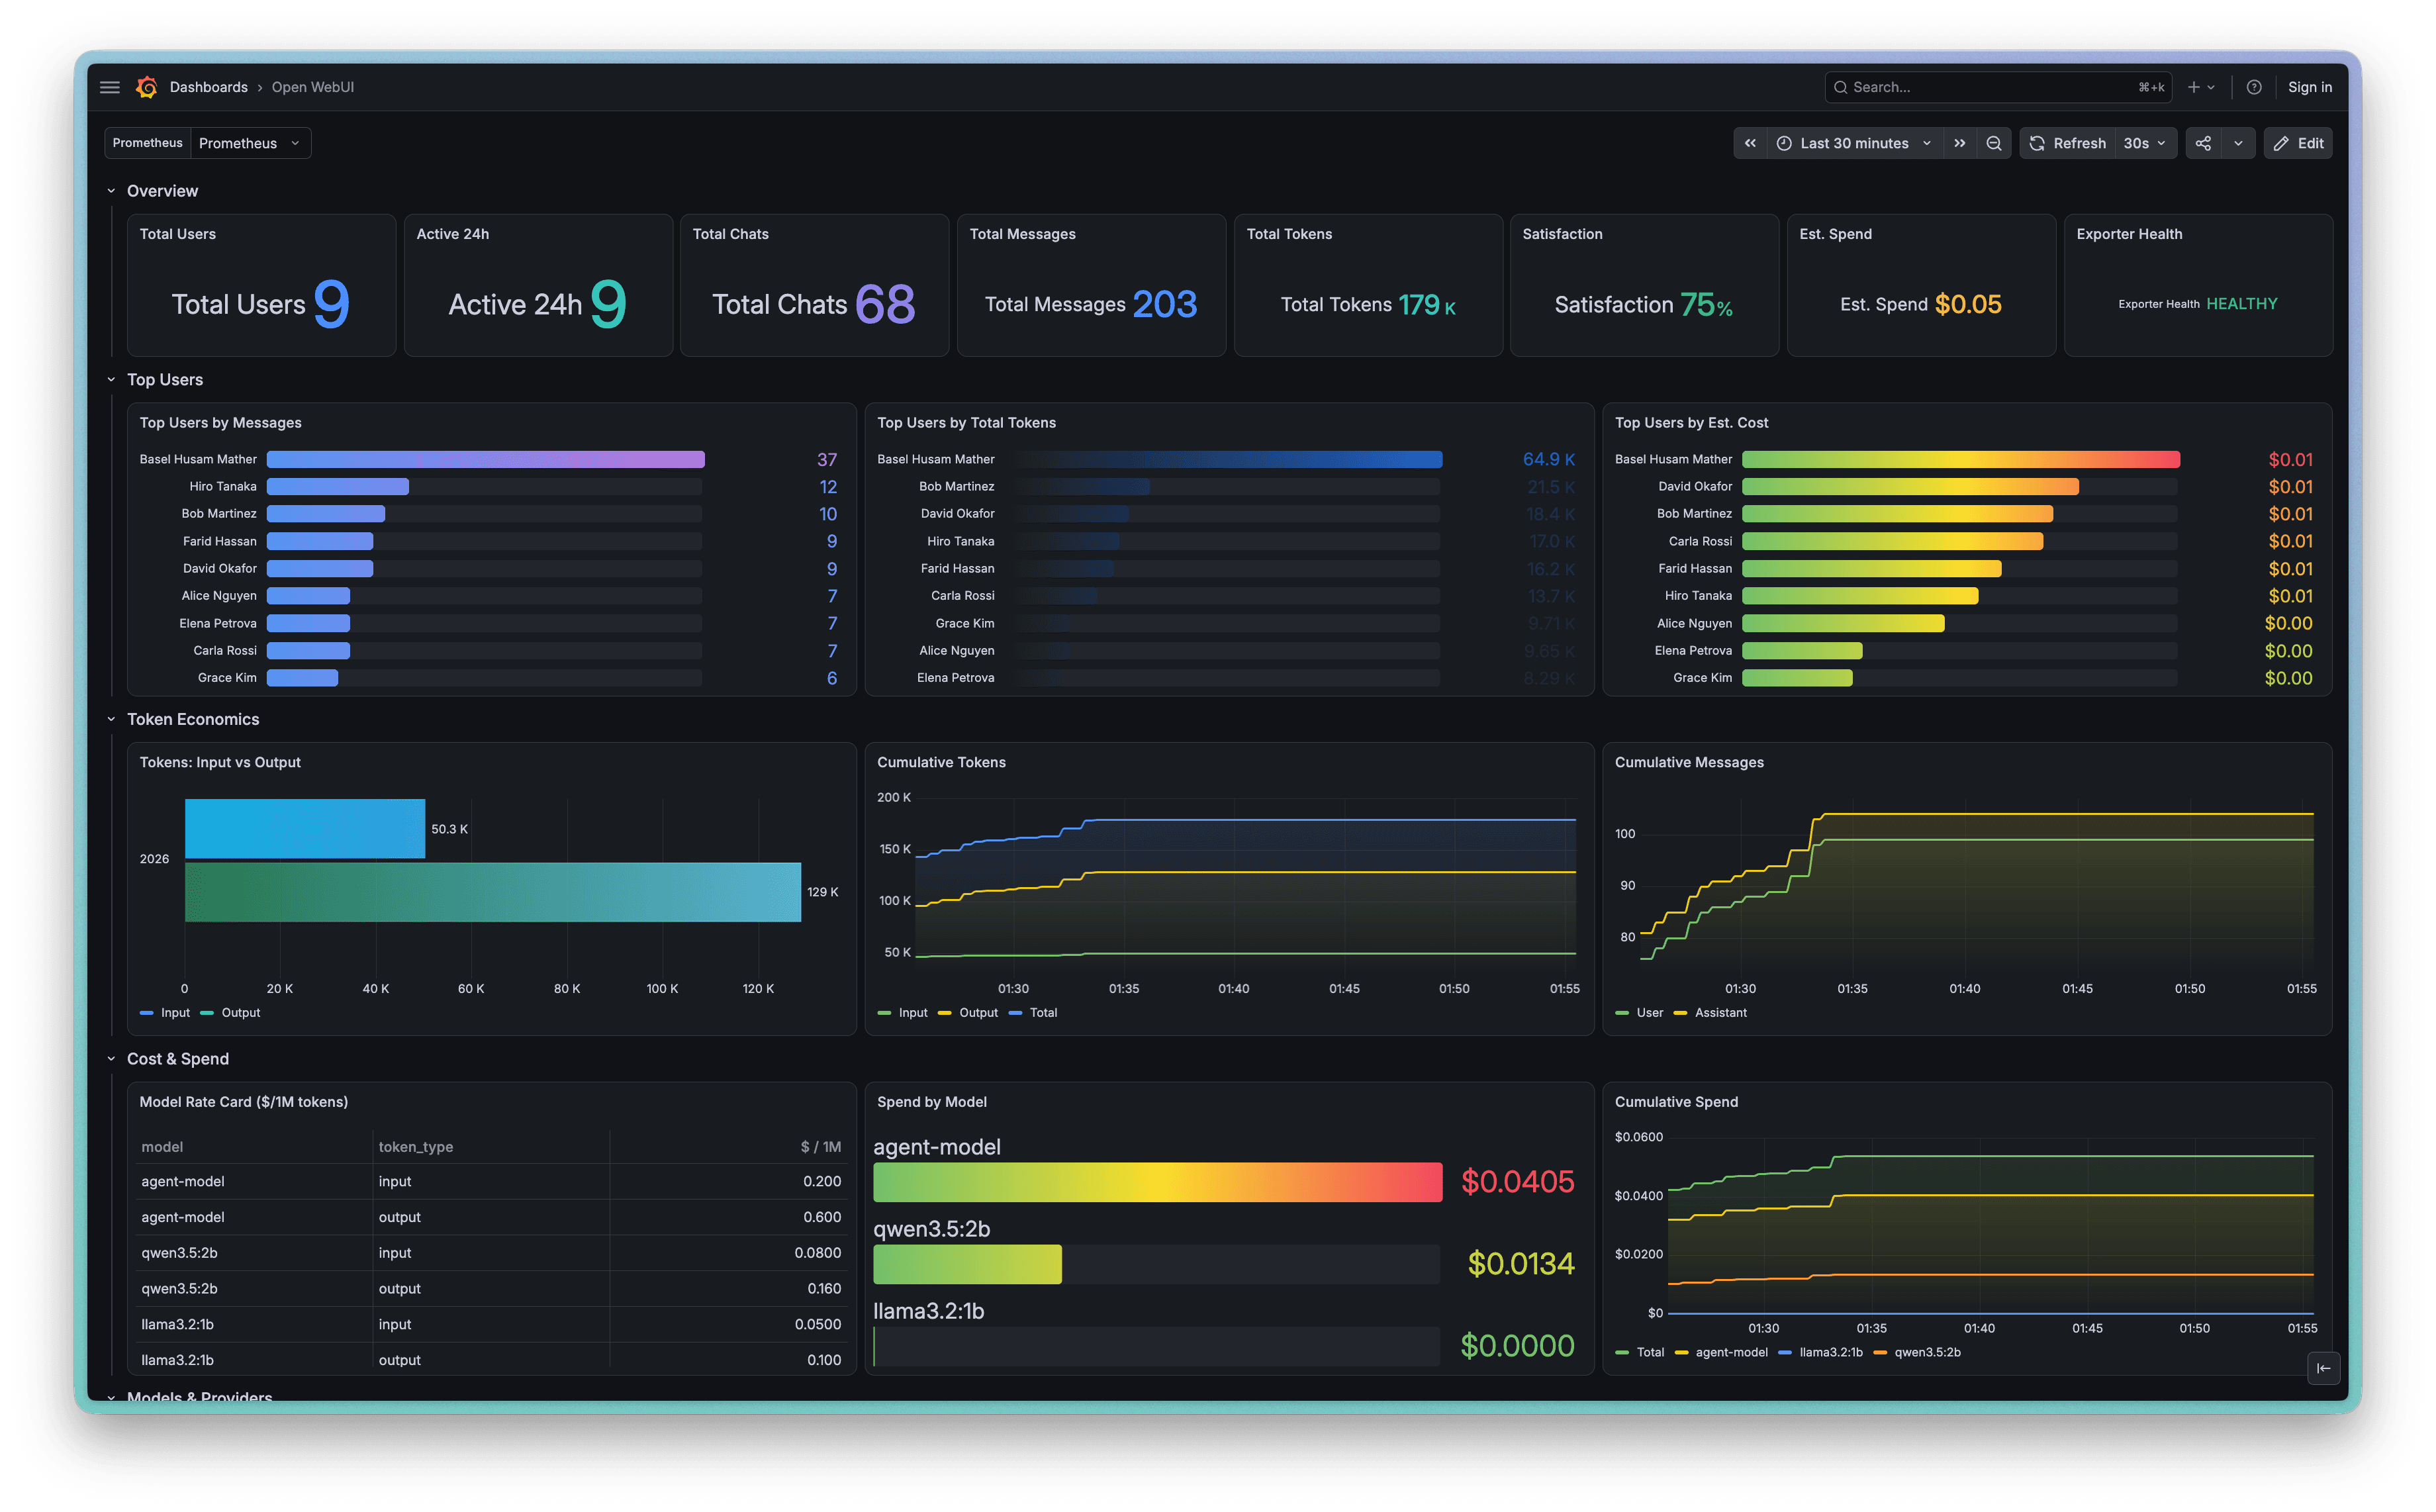
Task: Go to Dashboards breadcrumb
Action: coord(209,87)
